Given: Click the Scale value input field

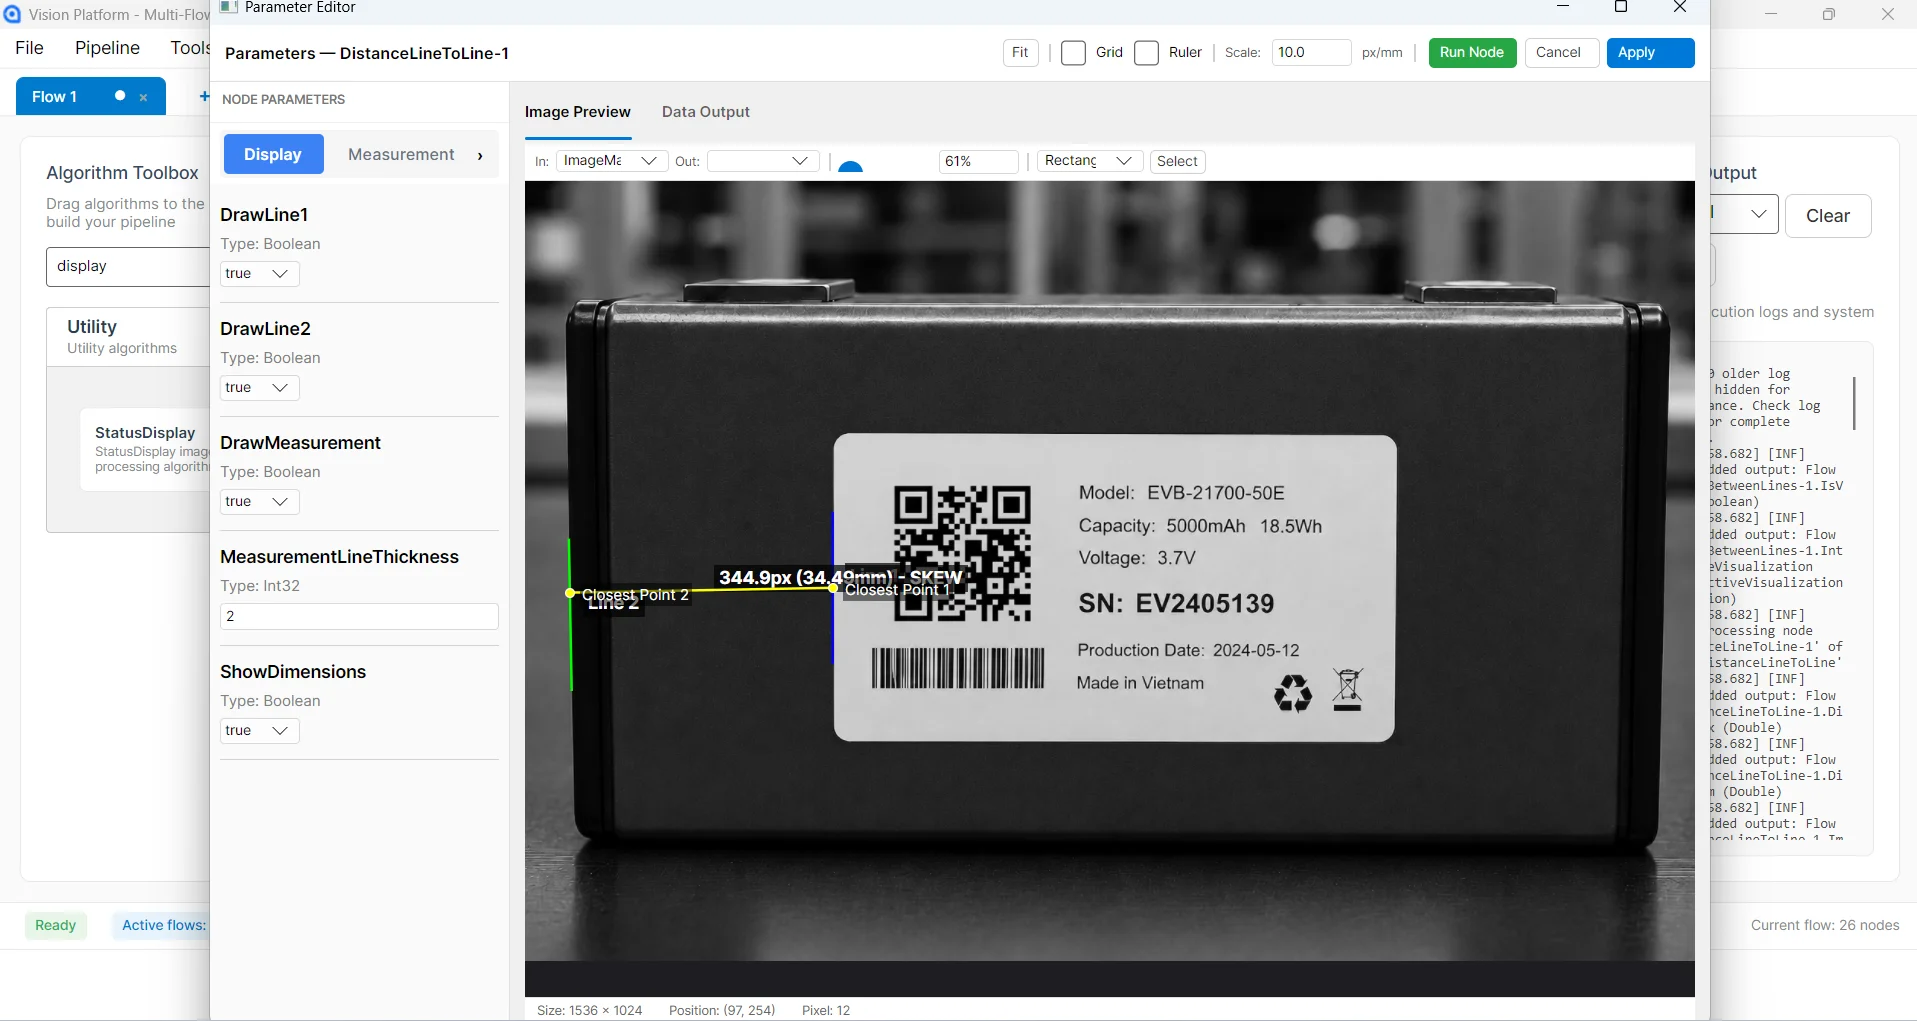Looking at the screenshot, I should coord(1311,53).
